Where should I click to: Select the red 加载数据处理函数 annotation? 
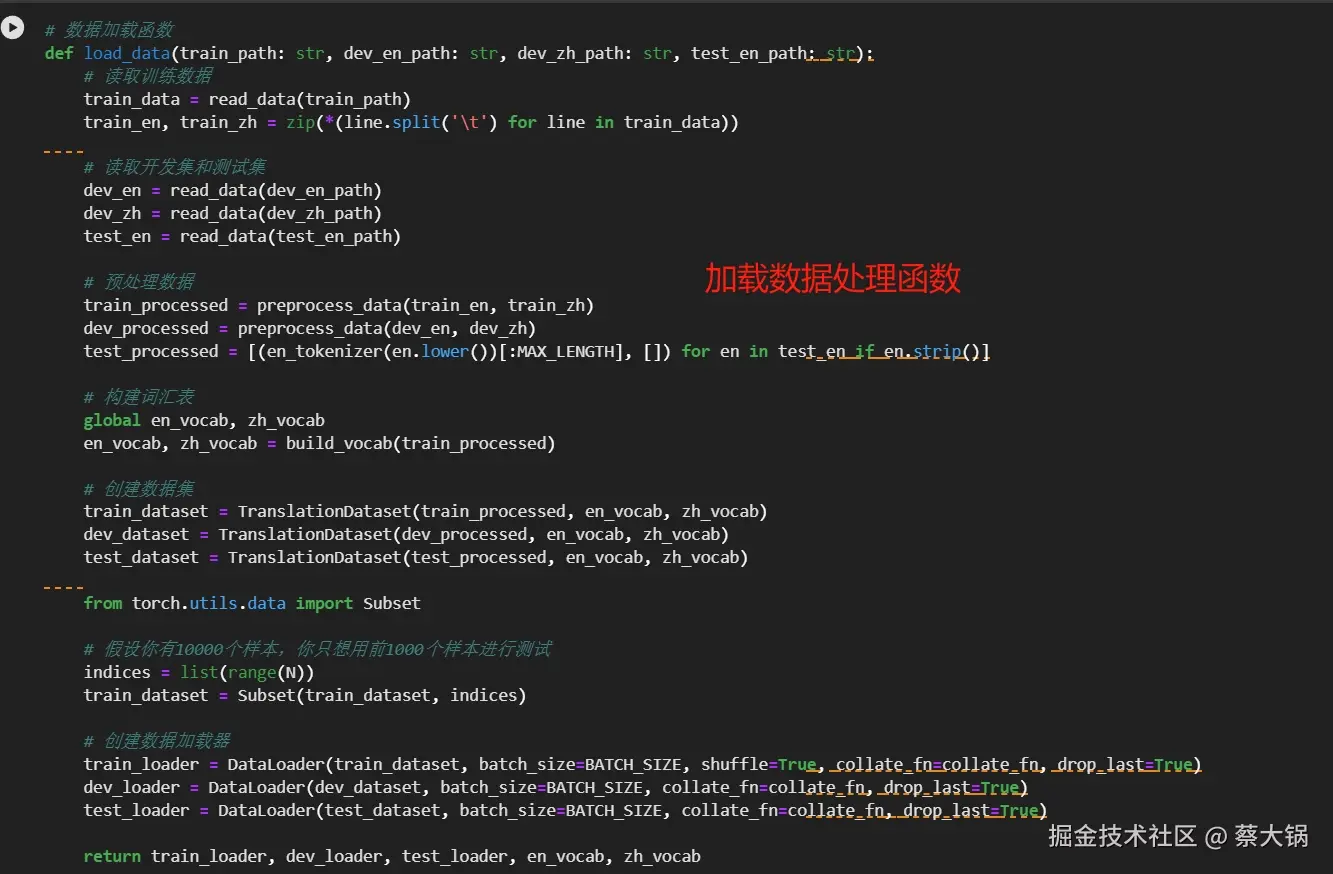832,279
